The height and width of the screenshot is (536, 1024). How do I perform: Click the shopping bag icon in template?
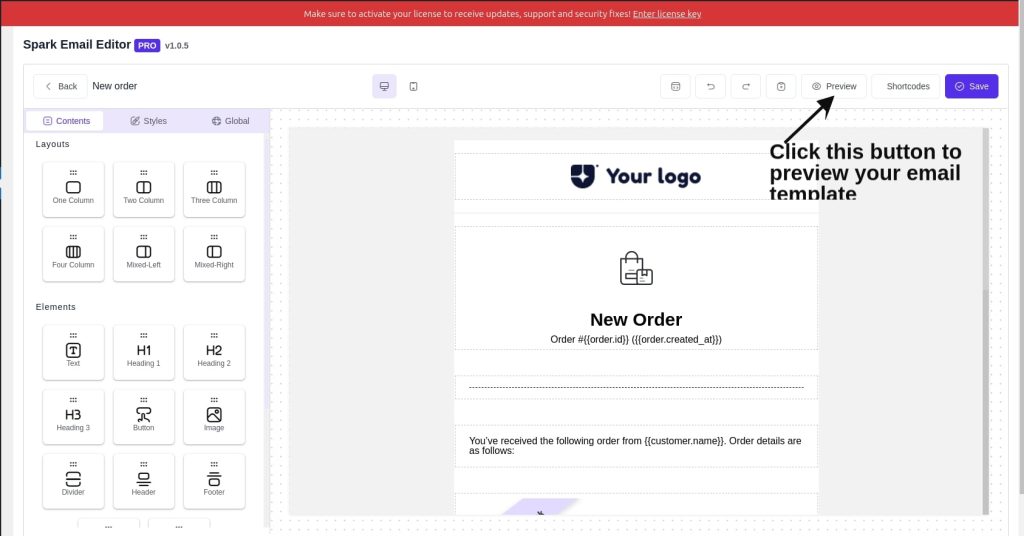tap(636, 268)
